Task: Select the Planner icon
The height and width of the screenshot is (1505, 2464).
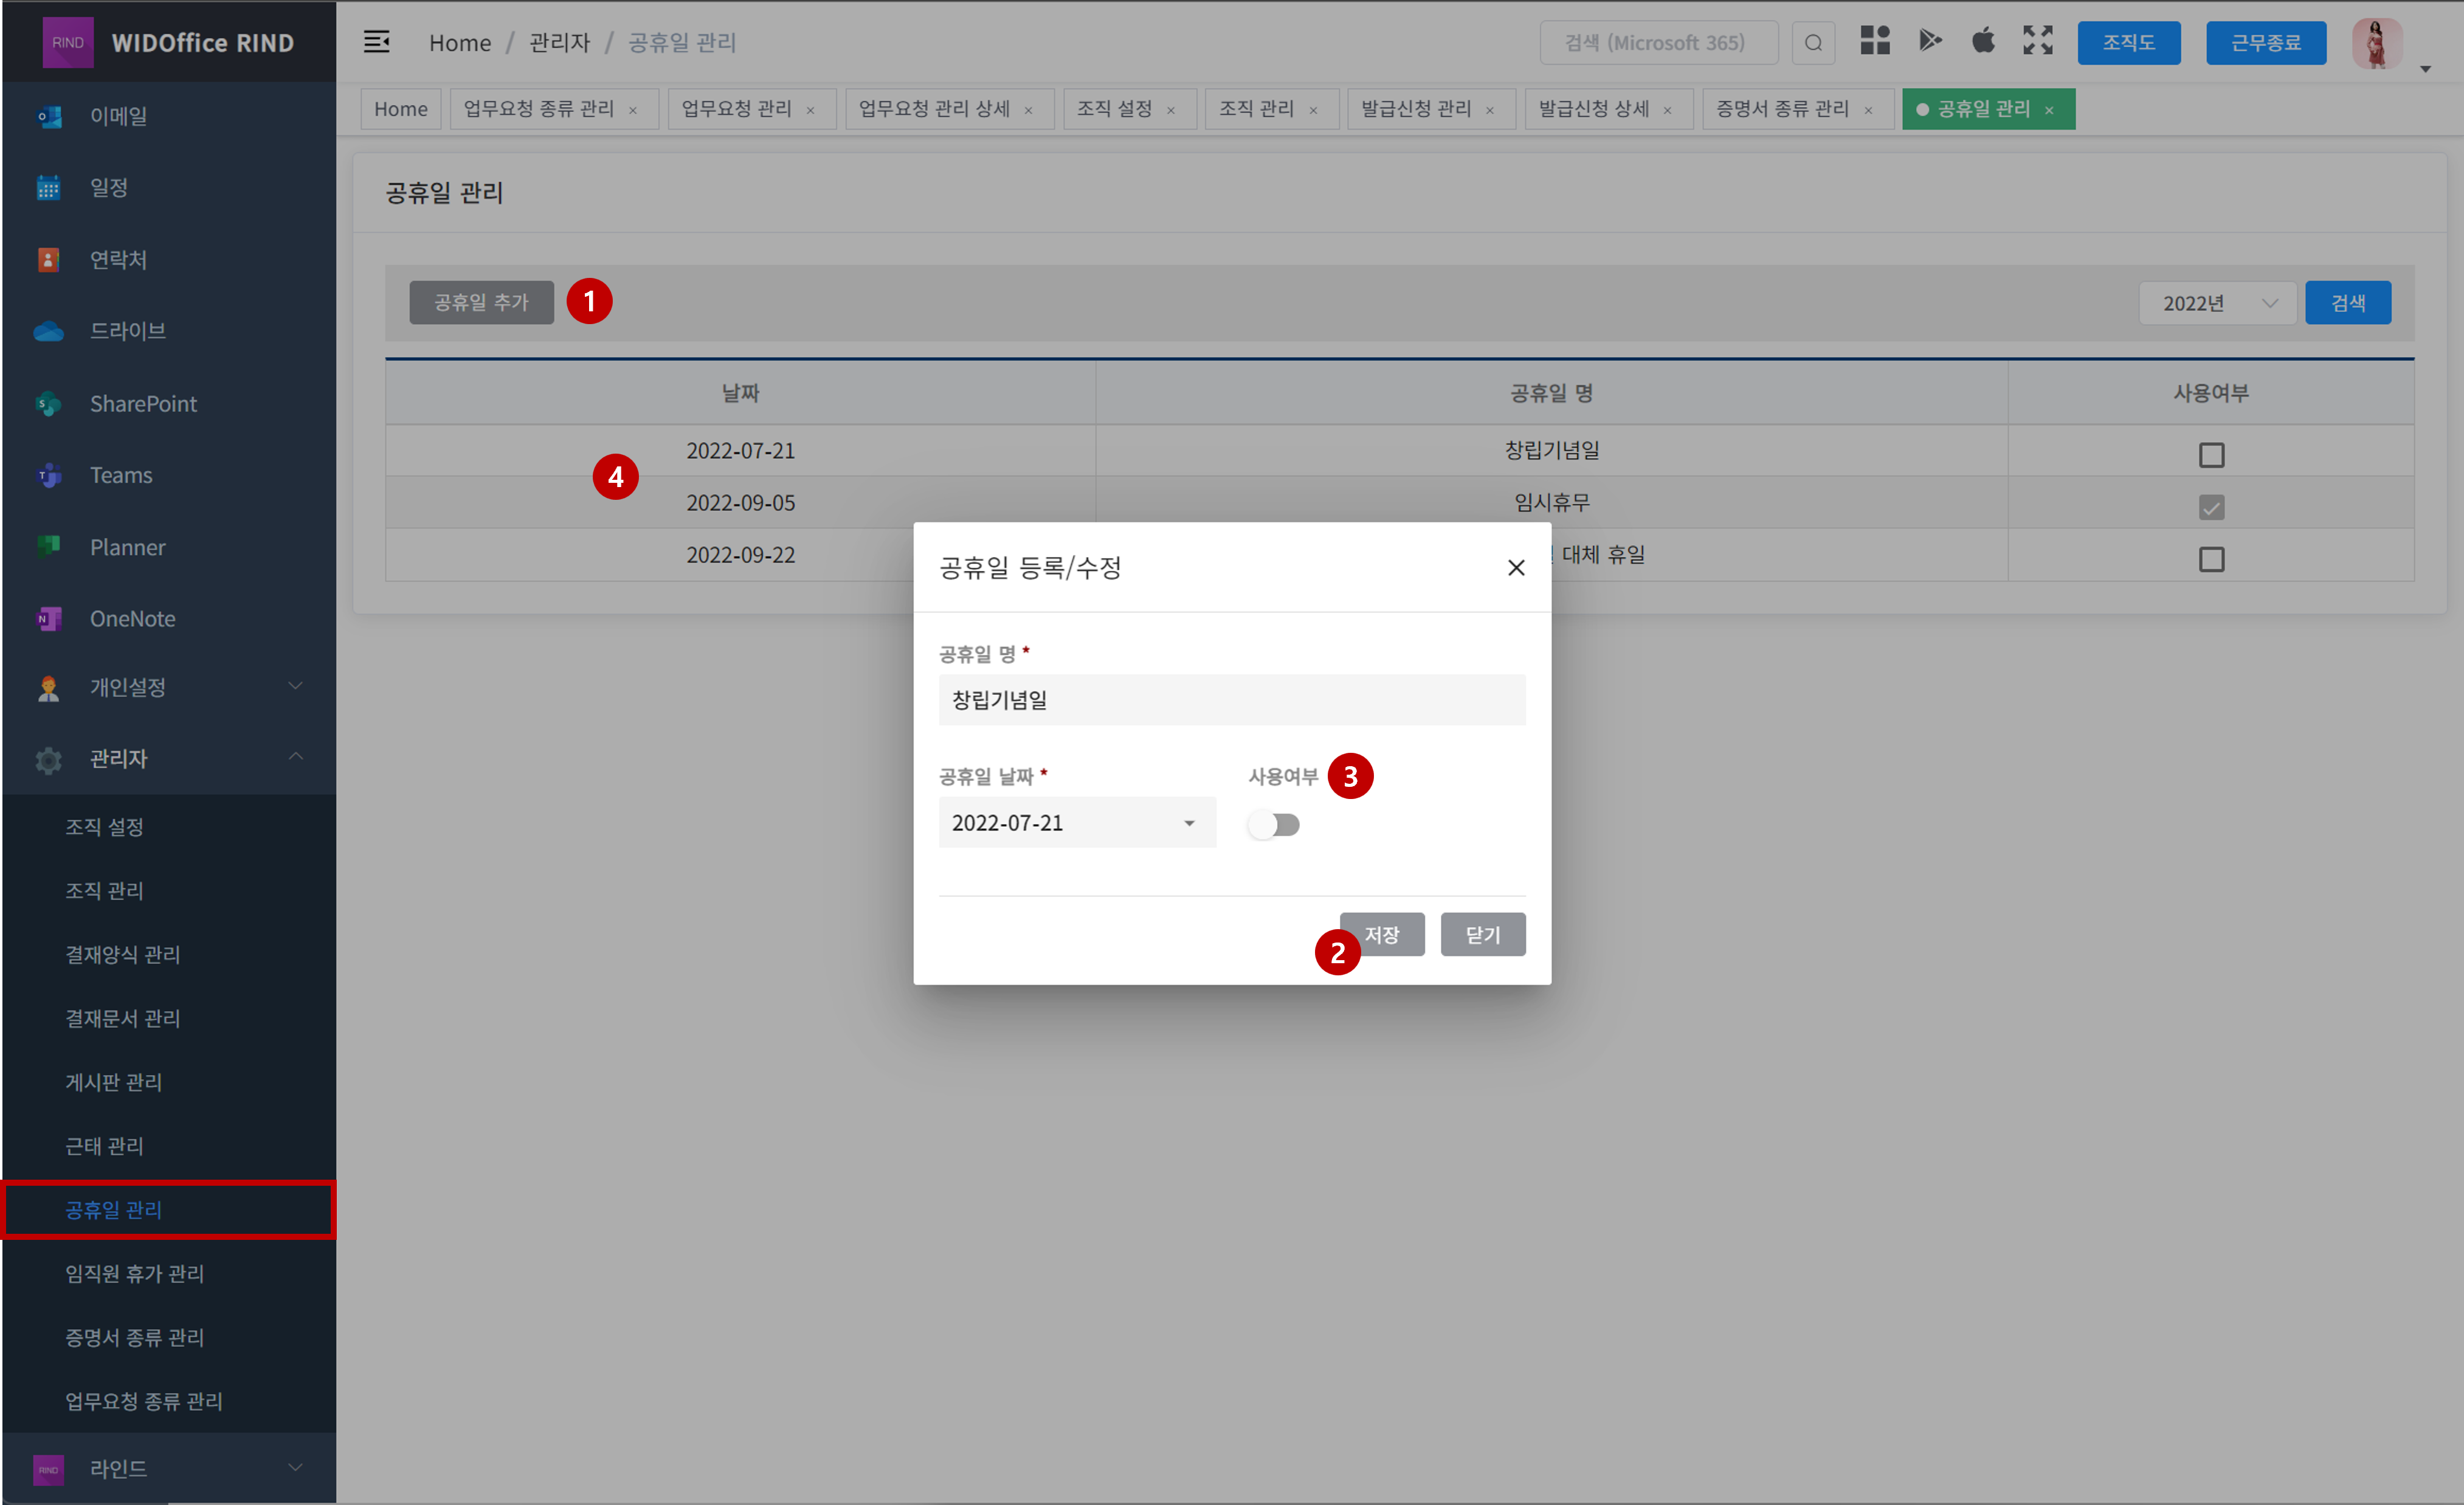Action: pos(48,547)
